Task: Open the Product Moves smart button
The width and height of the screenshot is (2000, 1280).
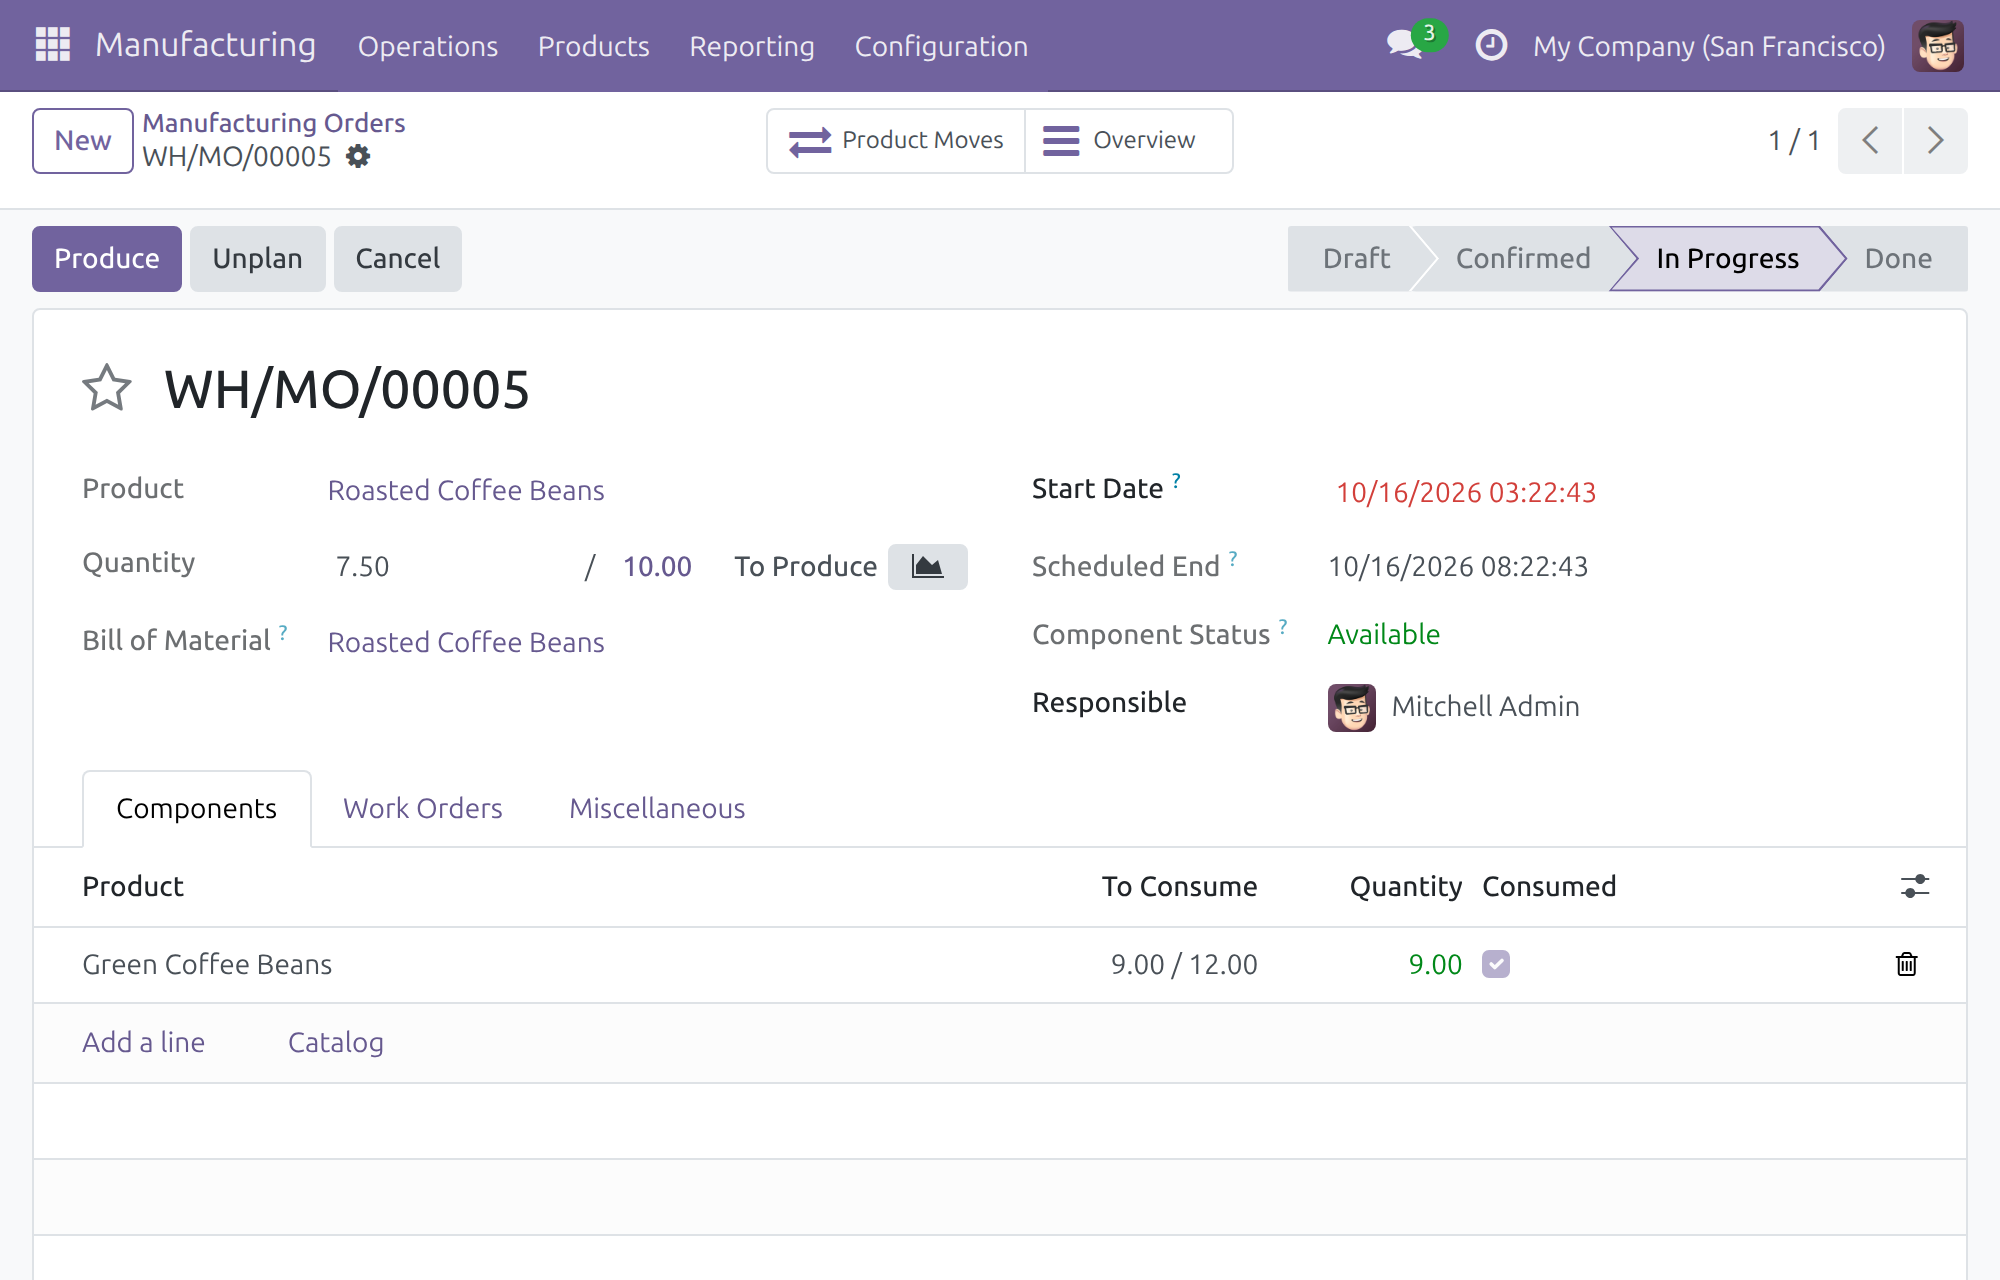Action: point(896,141)
